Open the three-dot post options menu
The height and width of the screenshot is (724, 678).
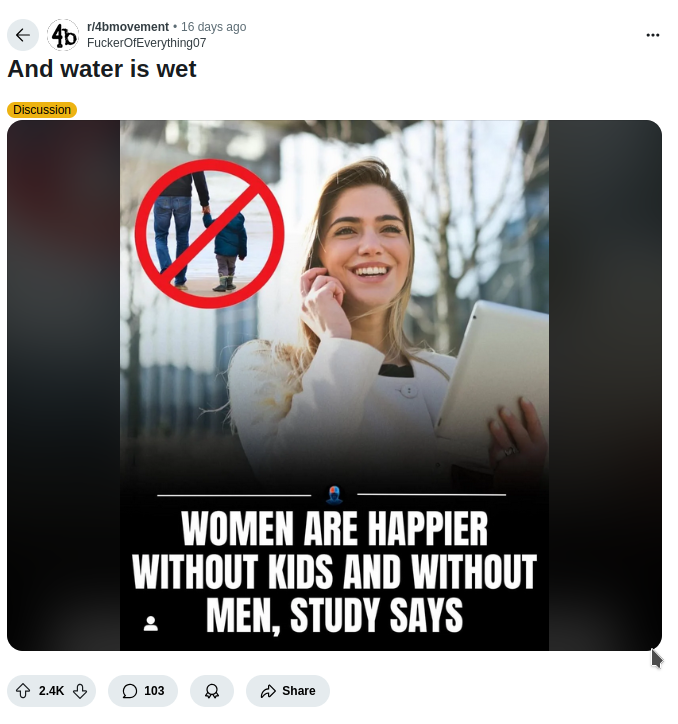click(x=653, y=35)
